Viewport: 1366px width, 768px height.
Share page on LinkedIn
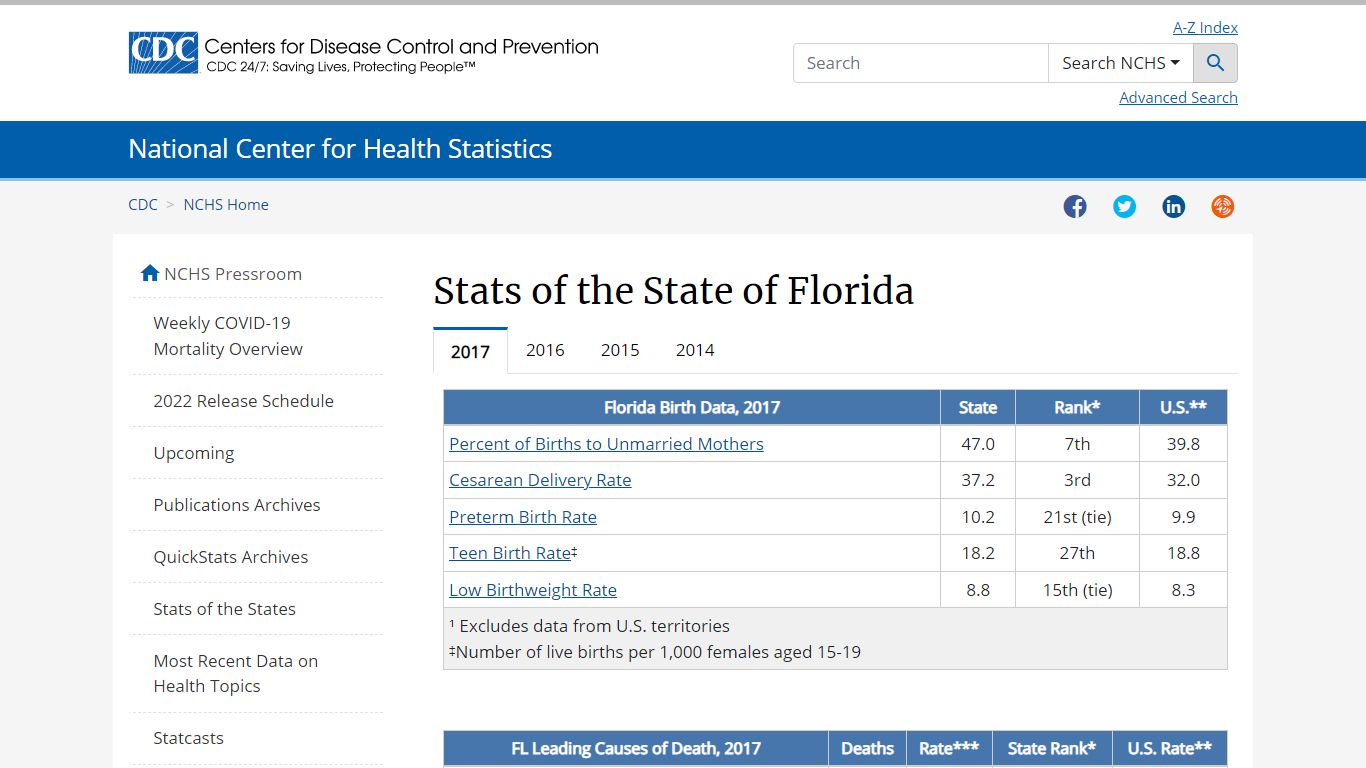click(1174, 207)
